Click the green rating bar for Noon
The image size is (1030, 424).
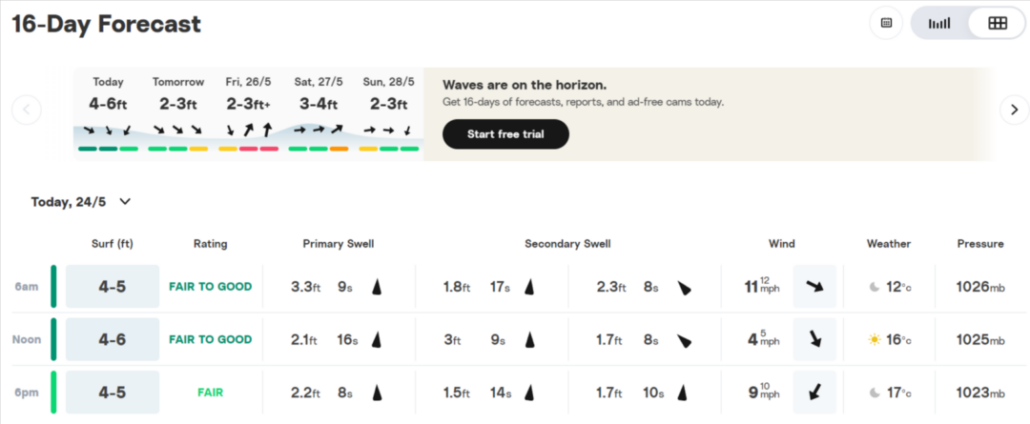pyautogui.click(x=54, y=339)
